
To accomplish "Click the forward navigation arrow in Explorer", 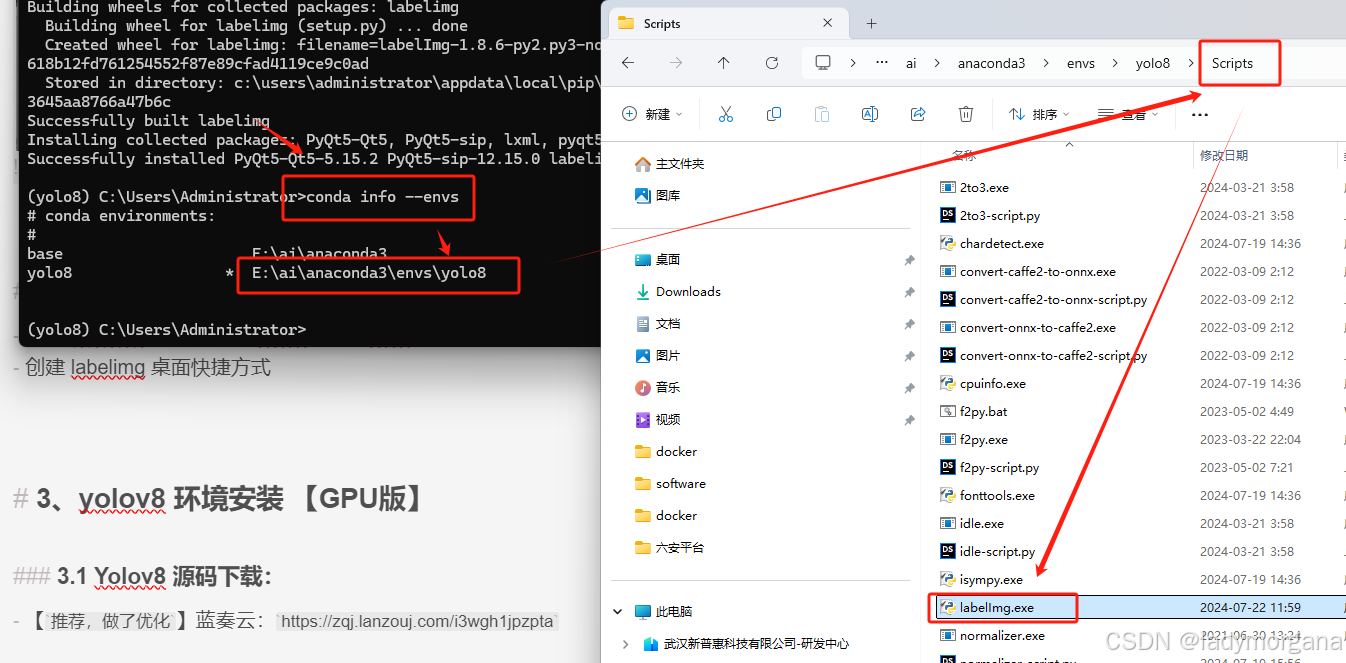I will pyautogui.click(x=676, y=63).
